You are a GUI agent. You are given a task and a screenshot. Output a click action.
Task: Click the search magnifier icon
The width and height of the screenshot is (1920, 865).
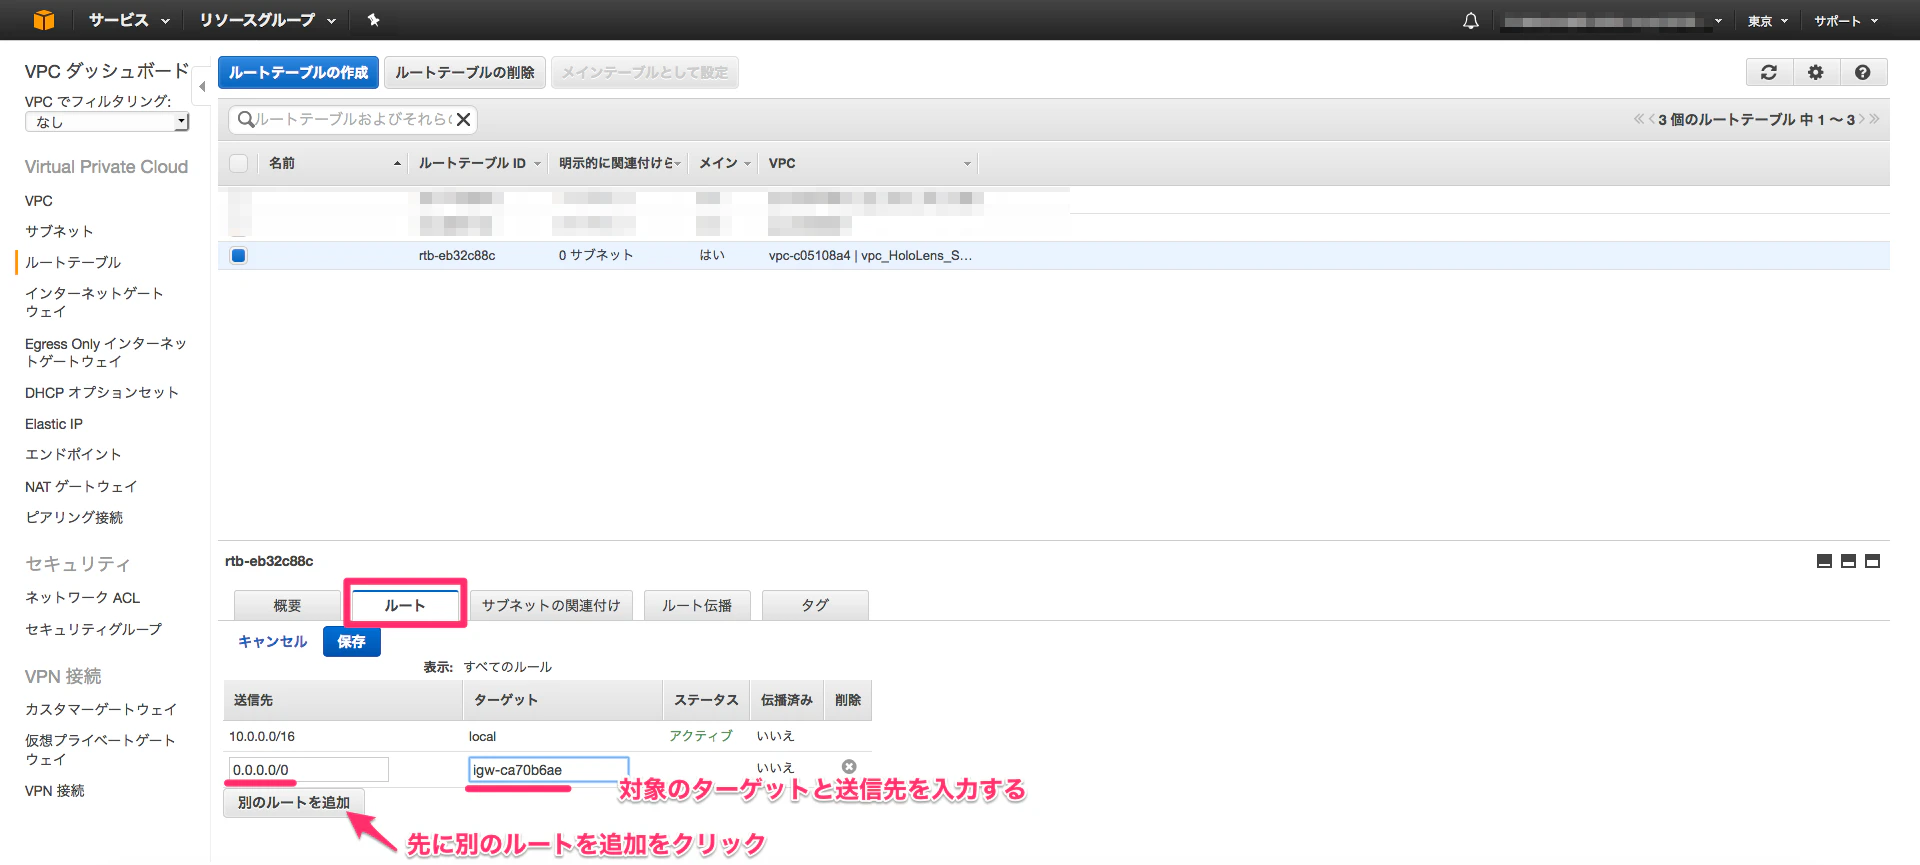[x=246, y=120]
